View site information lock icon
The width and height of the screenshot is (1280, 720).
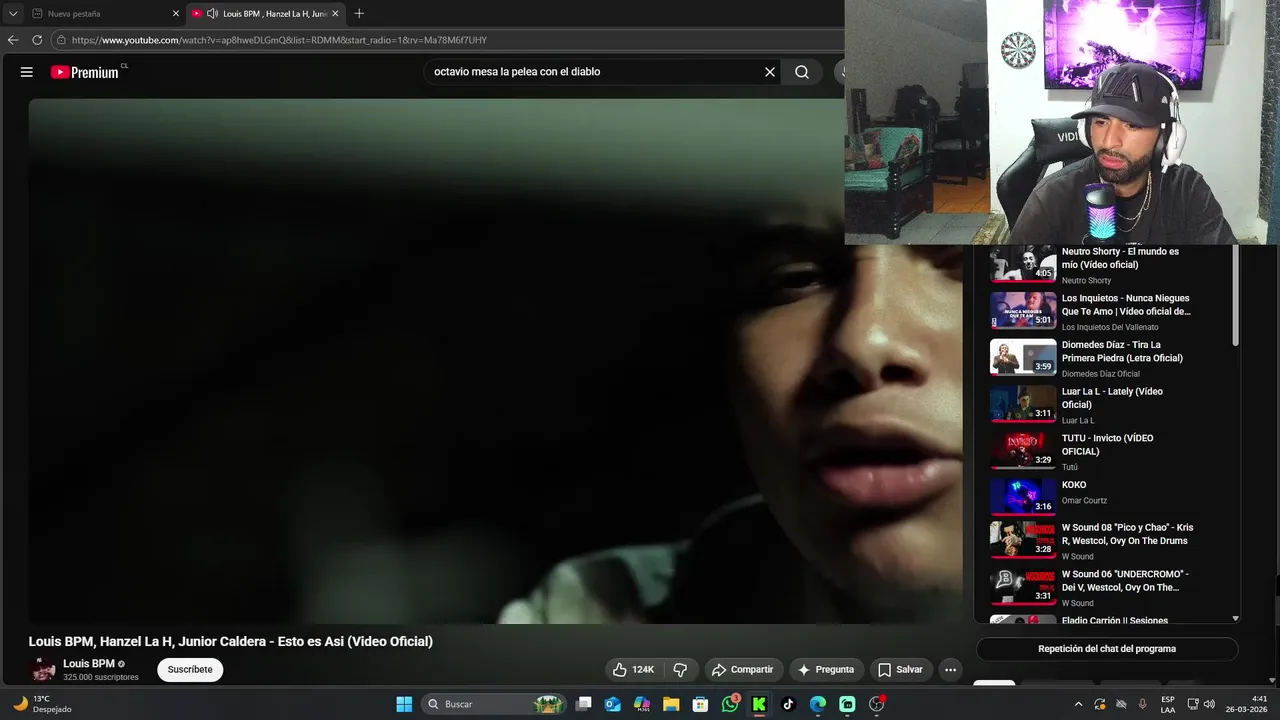[x=61, y=40]
